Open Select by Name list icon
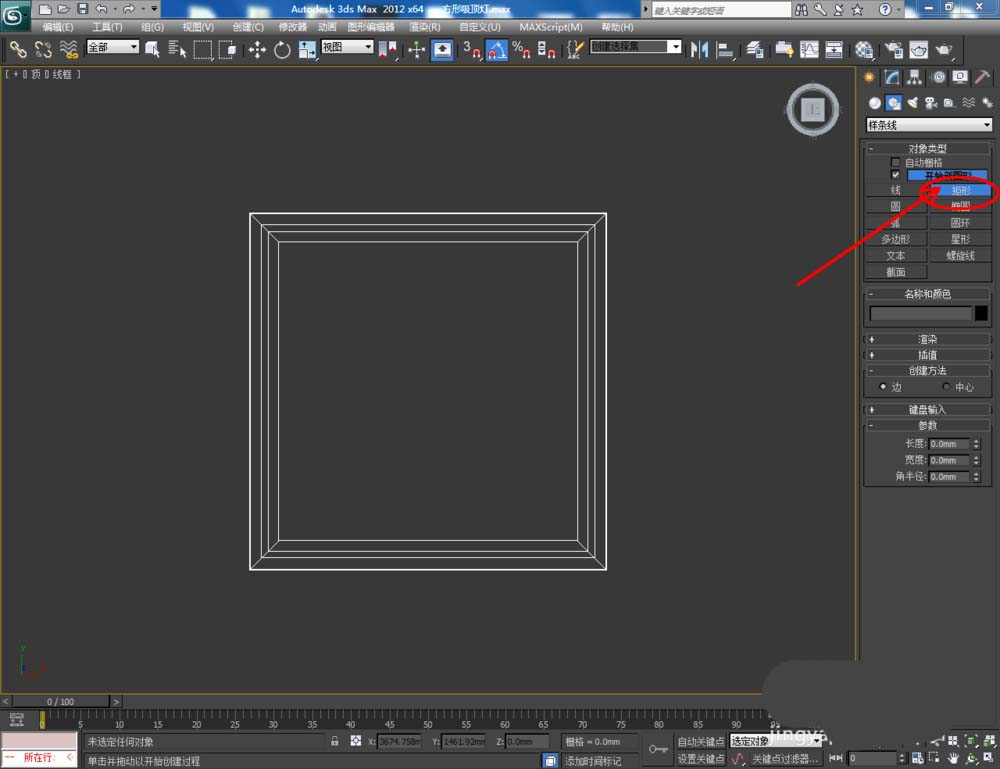 177,49
